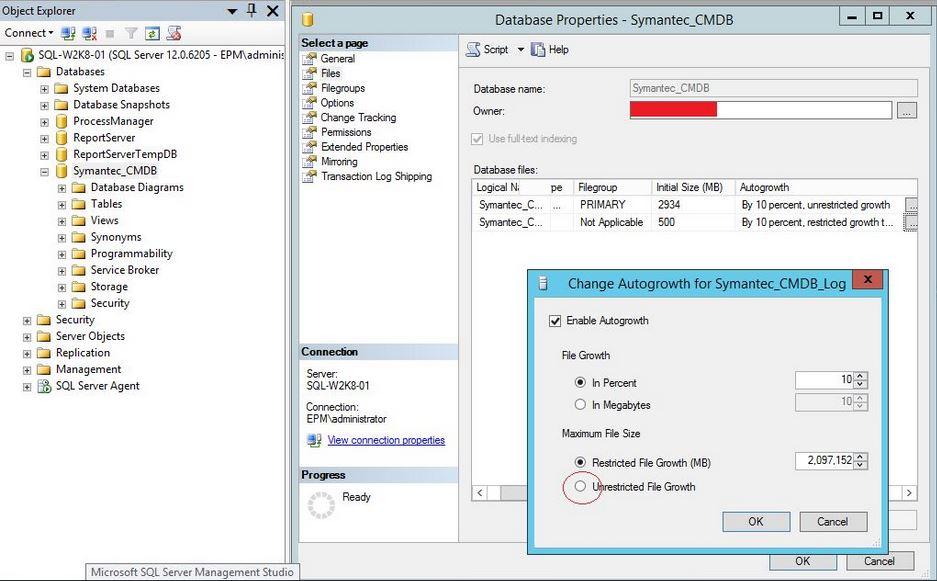Select Restricted File Growth (MB) radio
The image size is (937, 581).
(580, 462)
